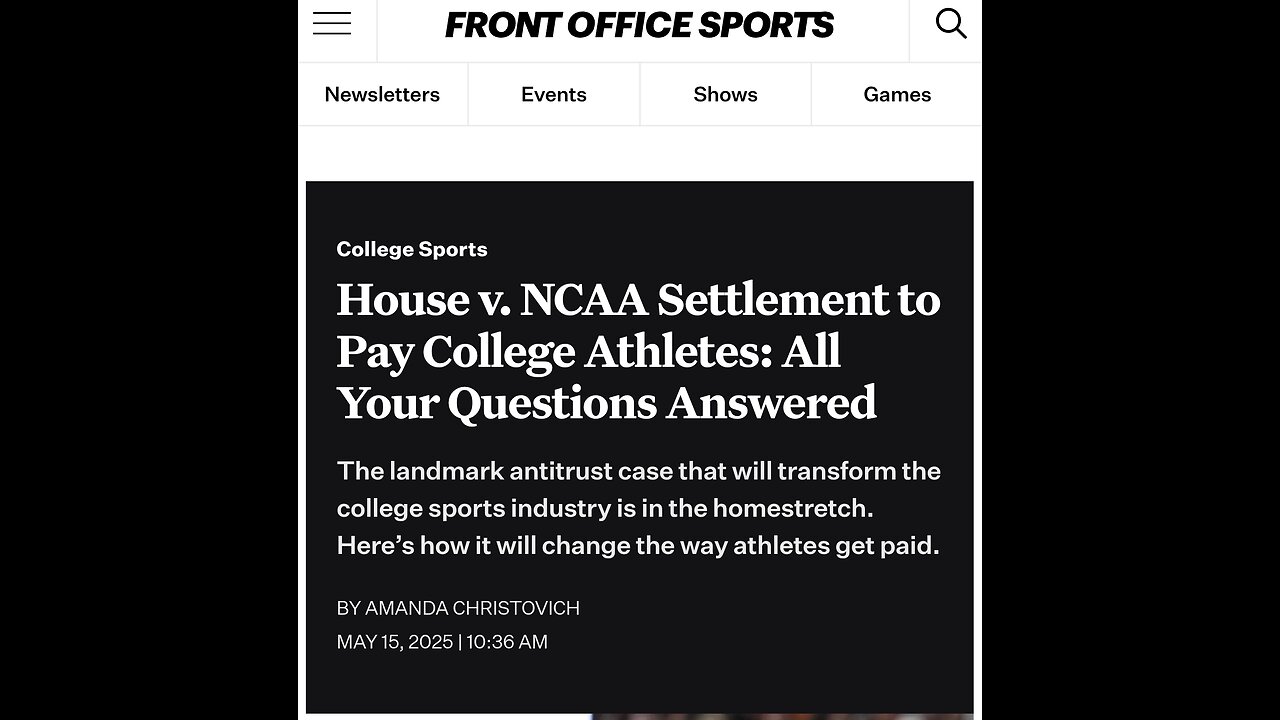
Task: Click the left black letterbox bar
Action: point(148,360)
